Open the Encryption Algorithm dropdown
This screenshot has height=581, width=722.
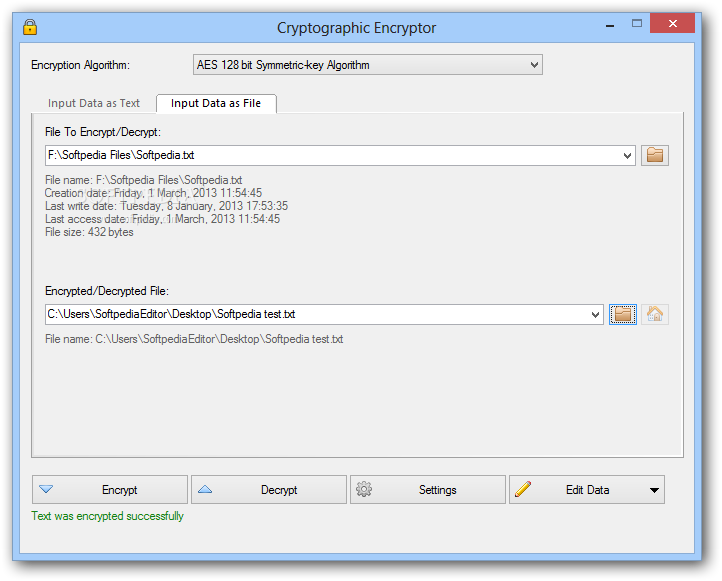(367, 65)
